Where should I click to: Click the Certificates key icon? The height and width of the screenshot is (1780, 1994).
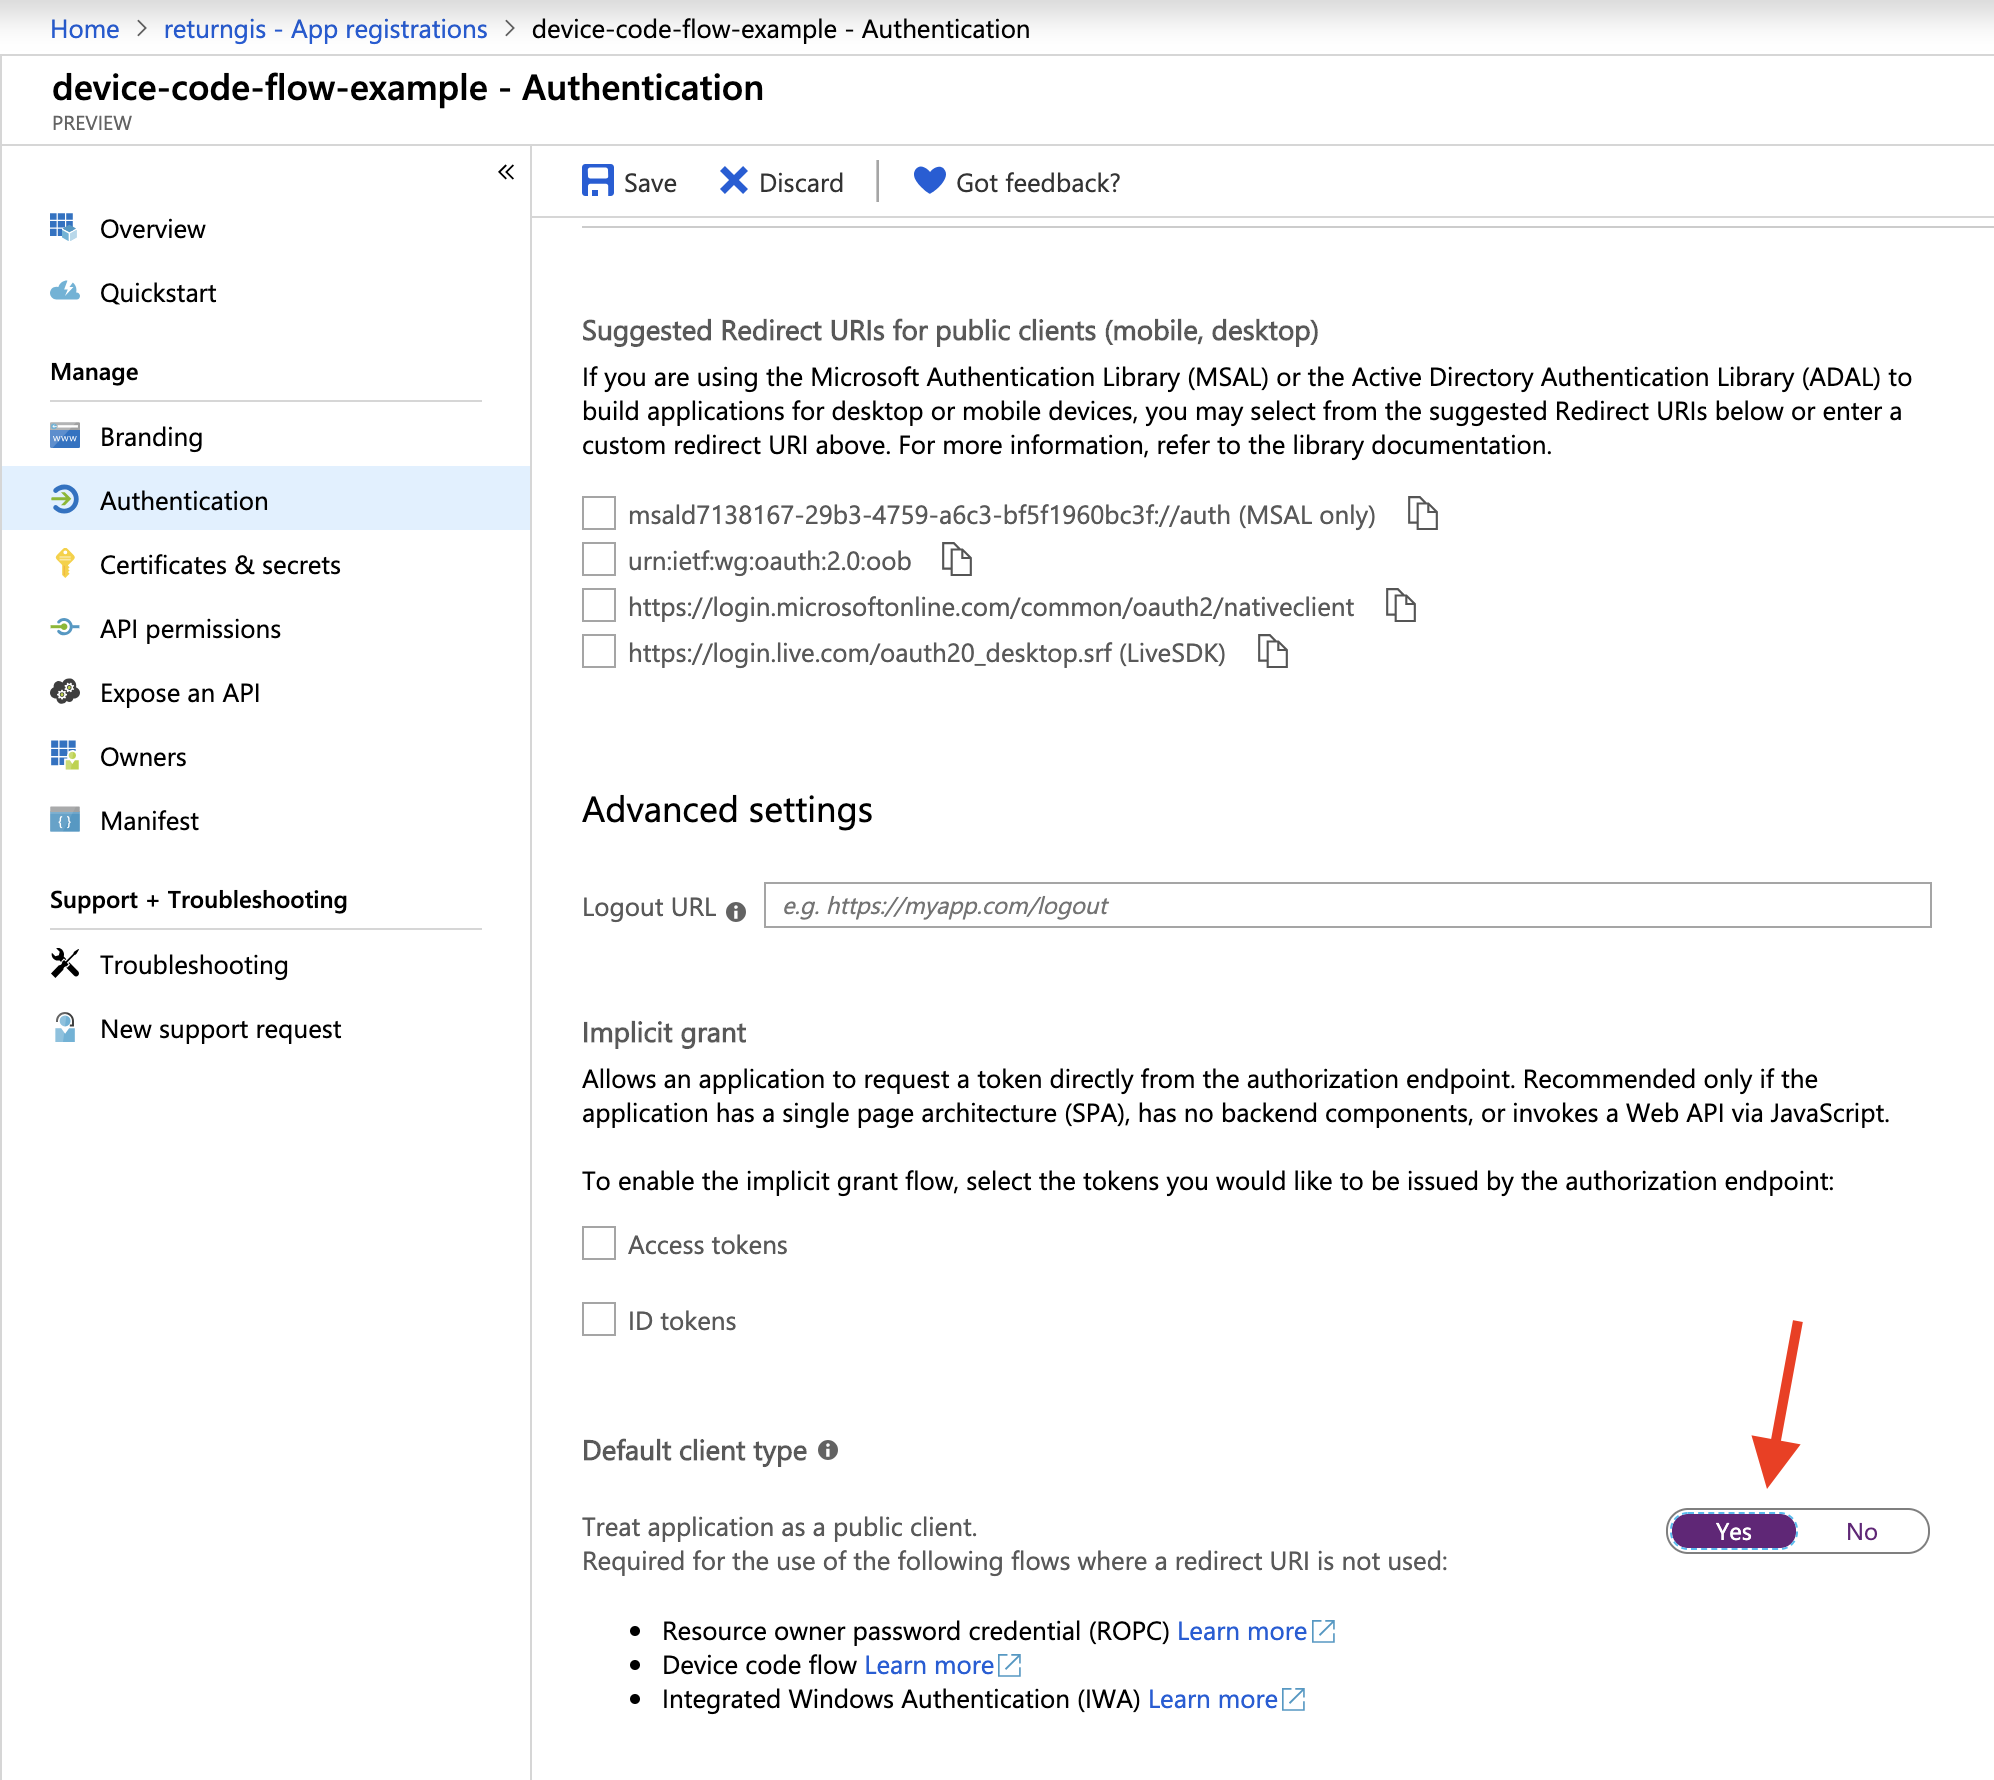(x=64, y=563)
